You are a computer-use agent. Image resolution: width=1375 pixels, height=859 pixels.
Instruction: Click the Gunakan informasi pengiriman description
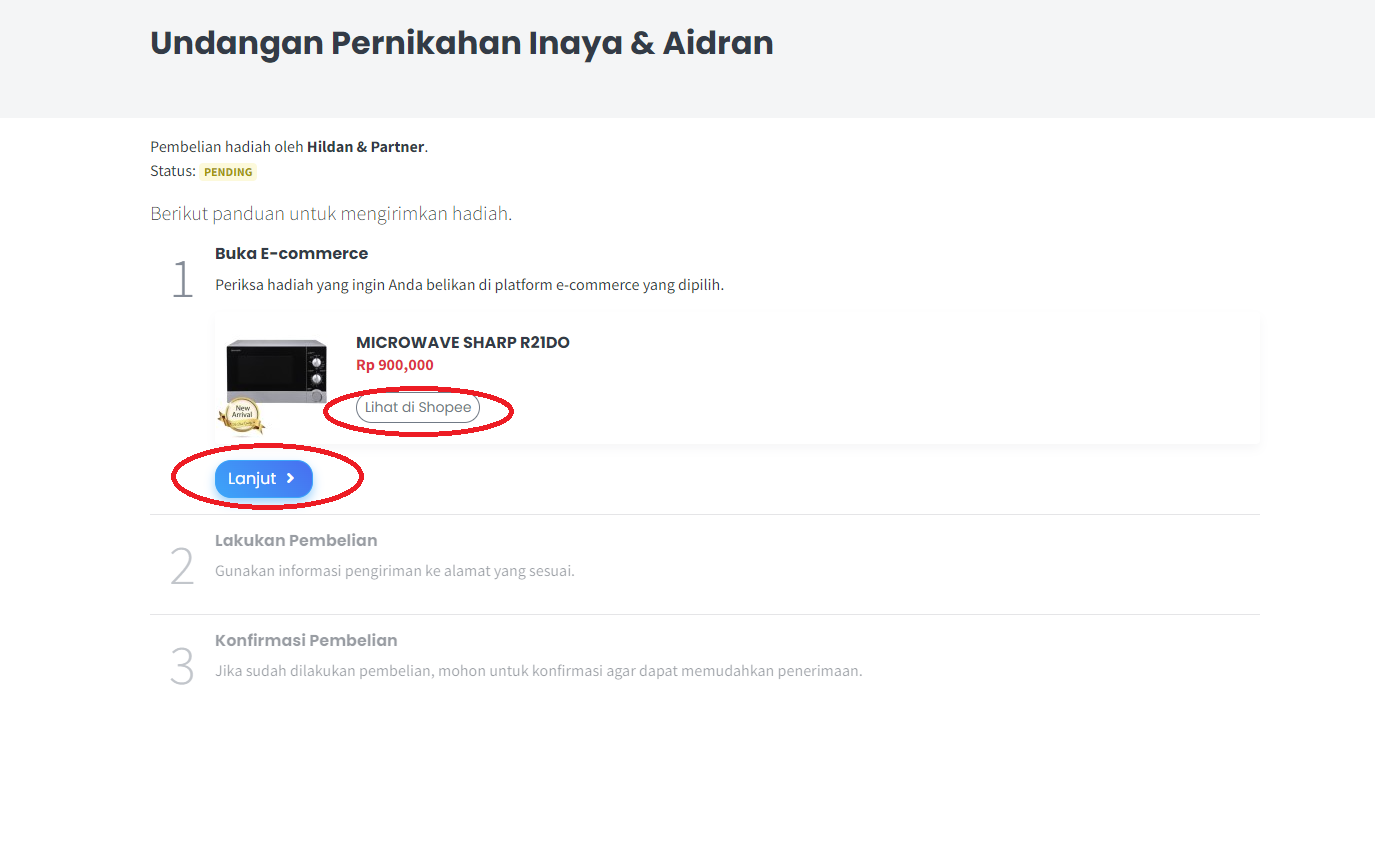click(395, 572)
